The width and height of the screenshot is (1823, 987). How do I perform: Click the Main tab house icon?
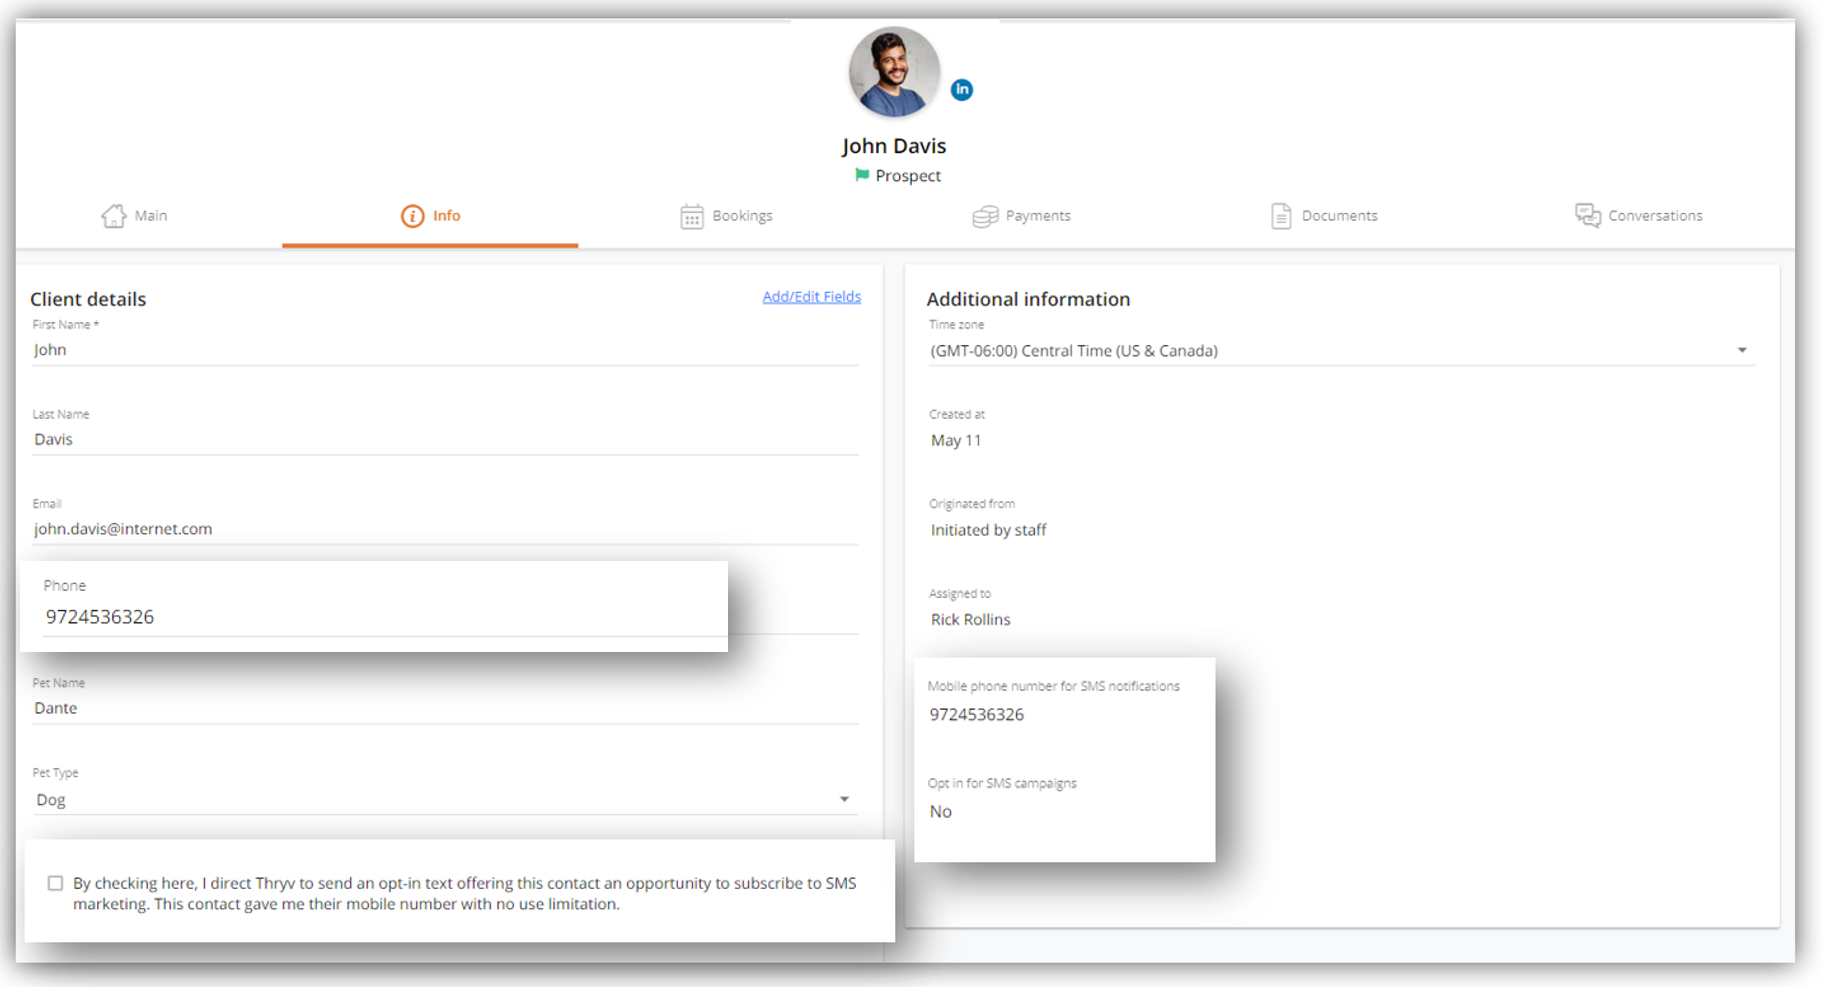114,216
